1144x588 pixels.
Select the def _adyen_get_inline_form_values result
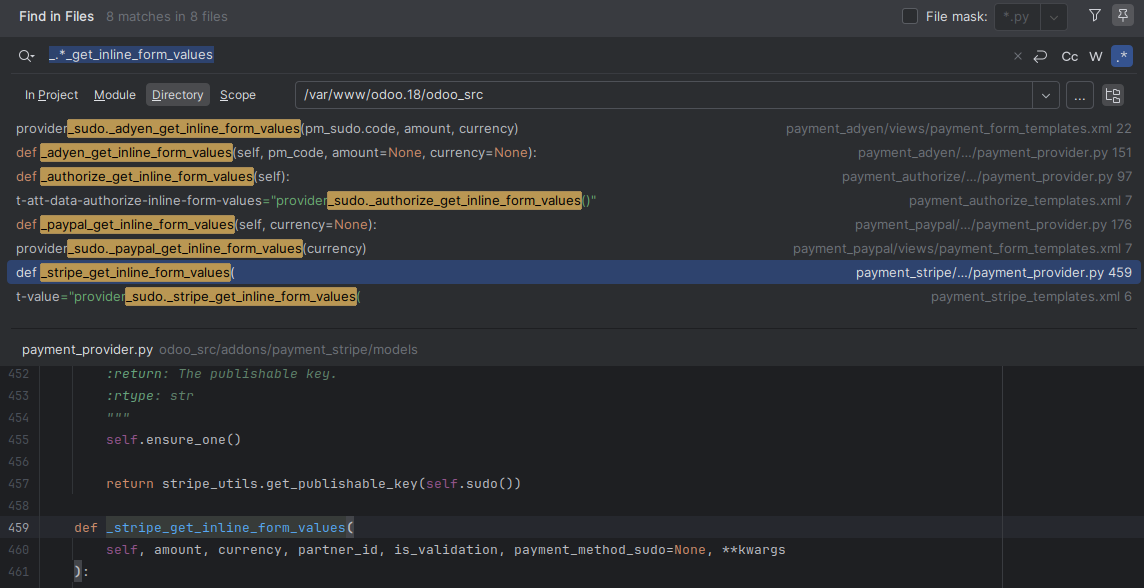coord(573,152)
